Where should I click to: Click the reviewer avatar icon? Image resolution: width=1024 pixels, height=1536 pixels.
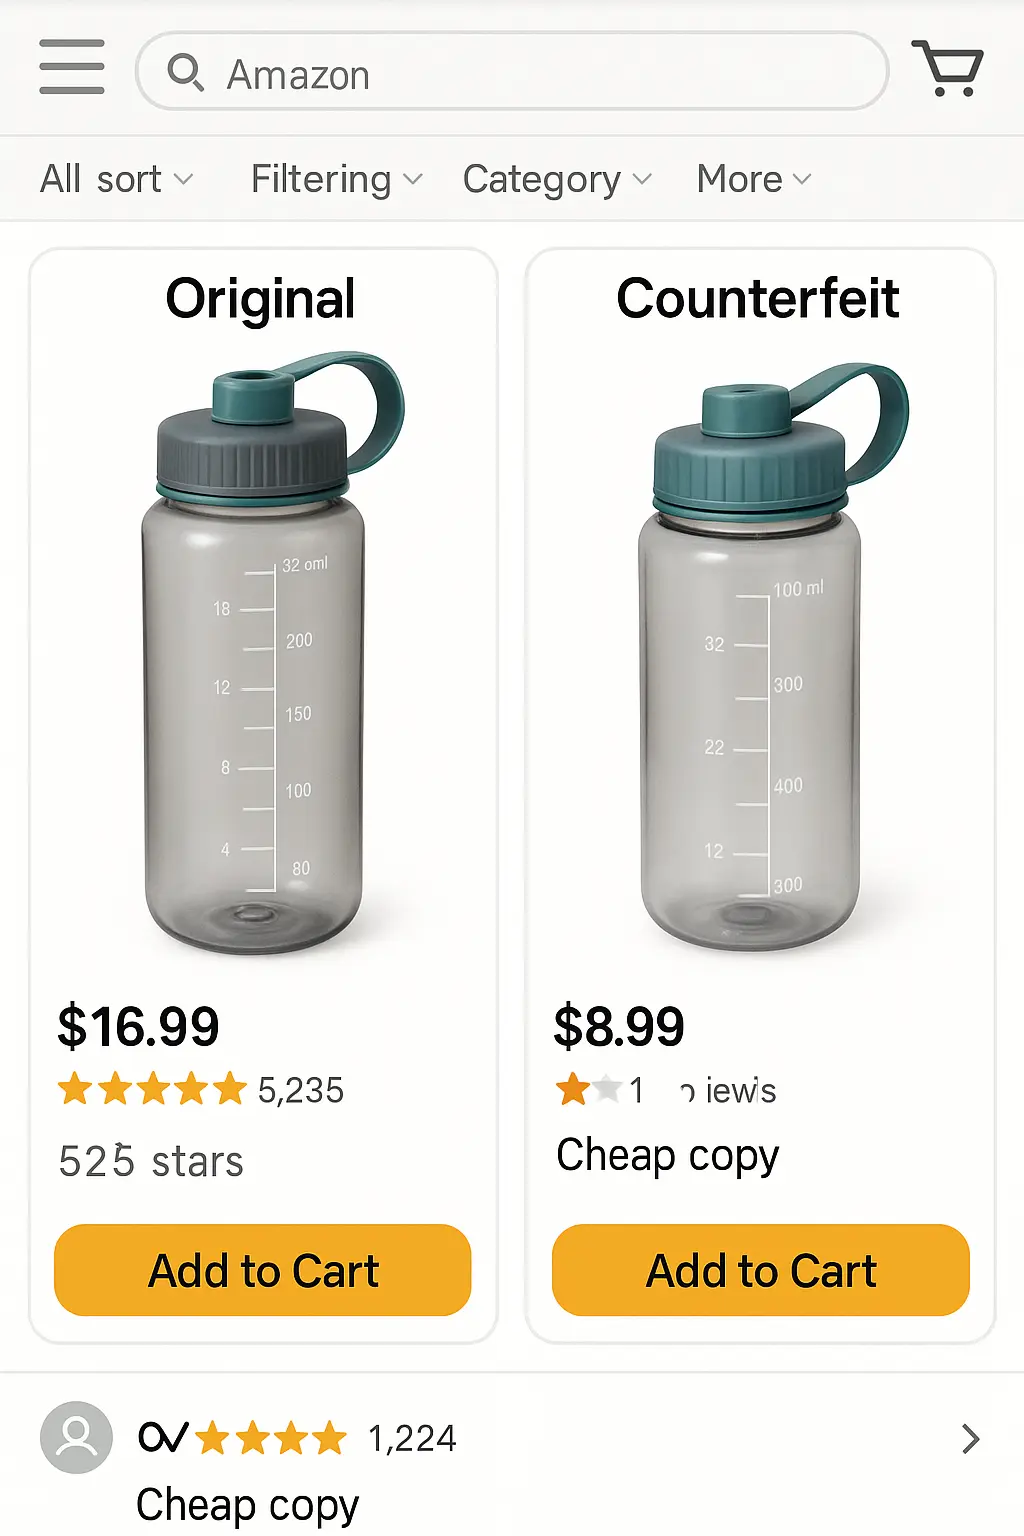[x=76, y=1438]
